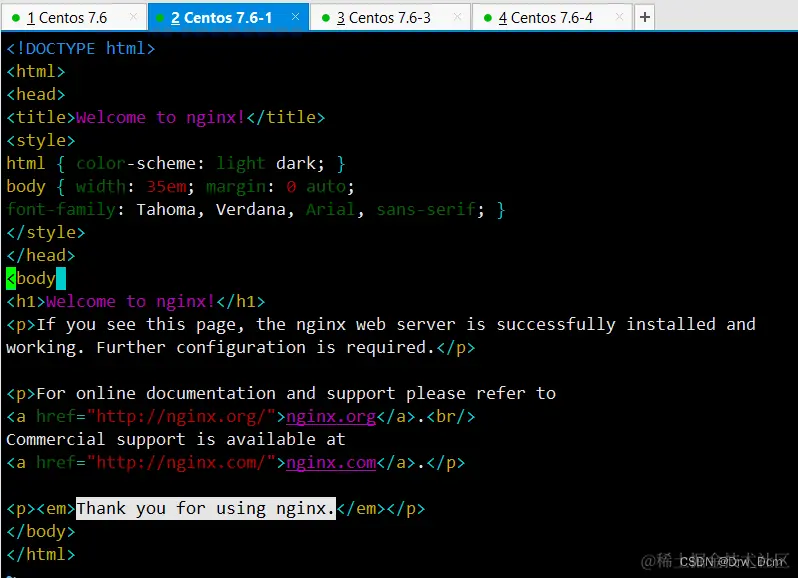Click the href "http://nginx.com/" string

(x=181, y=463)
